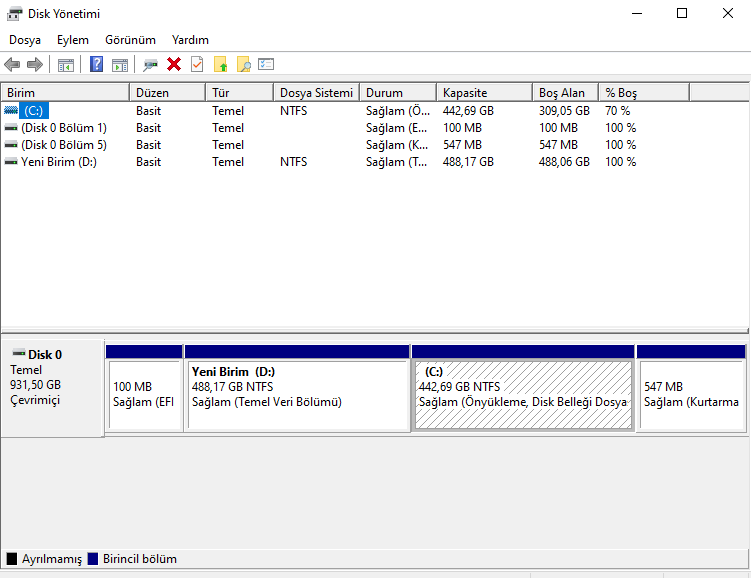The image size is (751, 578).
Task: Click the drive icon of (C:) row
Action: click(11, 111)
